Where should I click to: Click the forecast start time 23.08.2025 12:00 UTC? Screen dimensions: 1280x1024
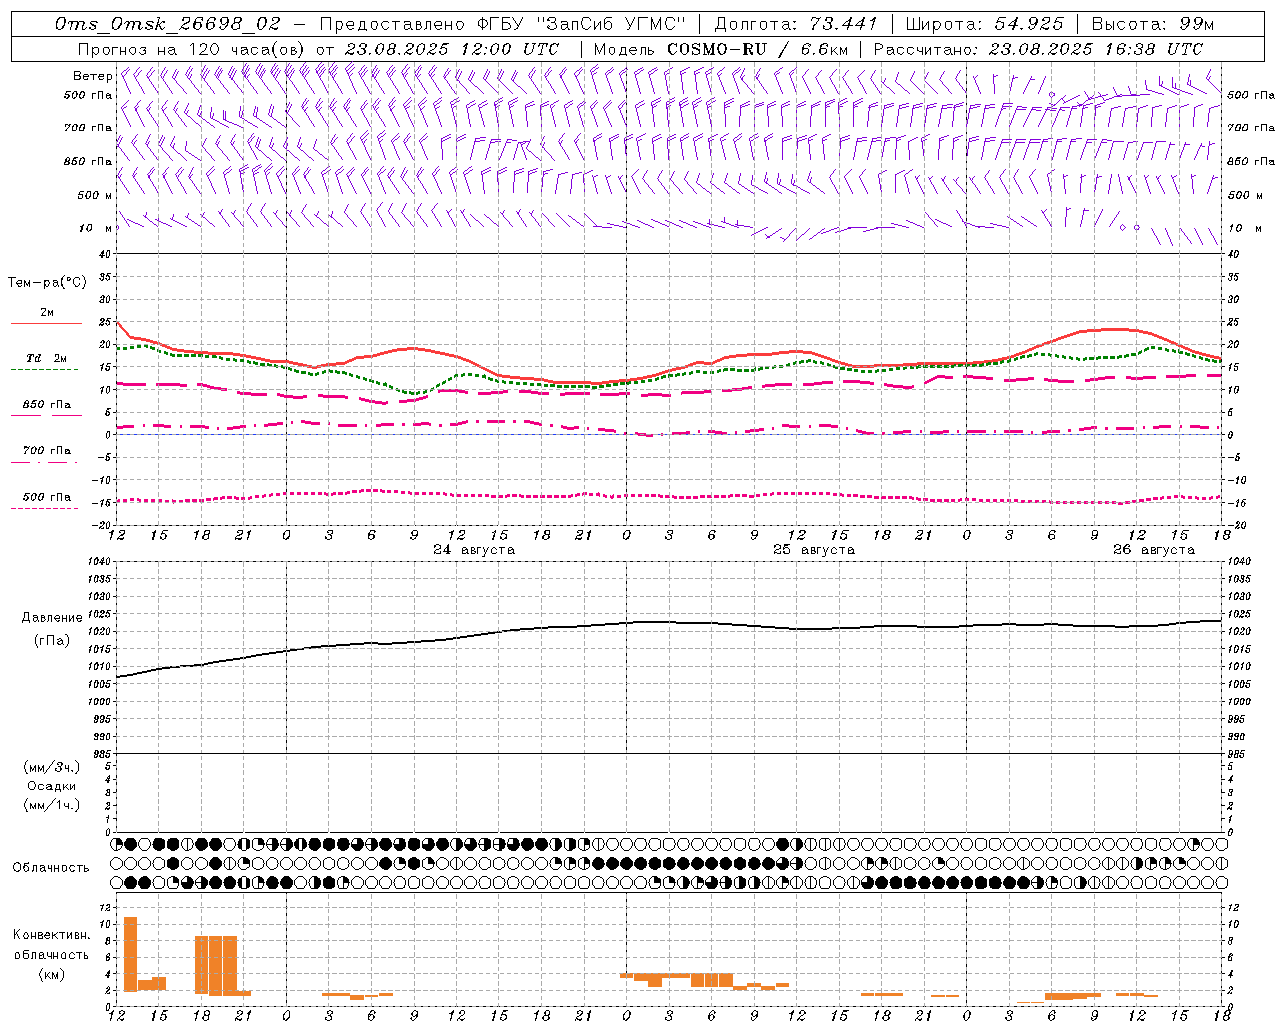click(452, 49)
